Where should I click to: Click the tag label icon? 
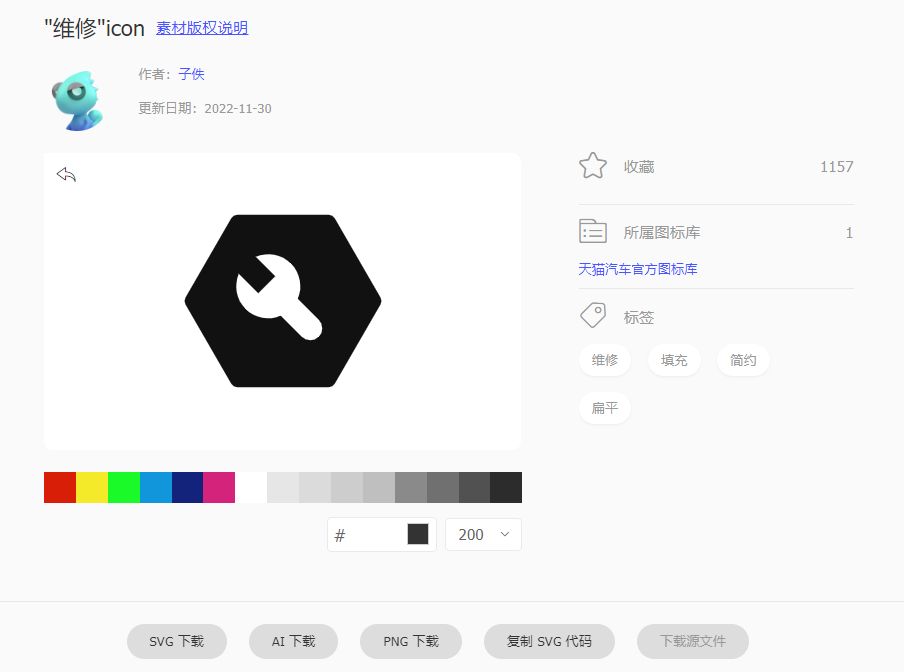[x=593, y=316]
